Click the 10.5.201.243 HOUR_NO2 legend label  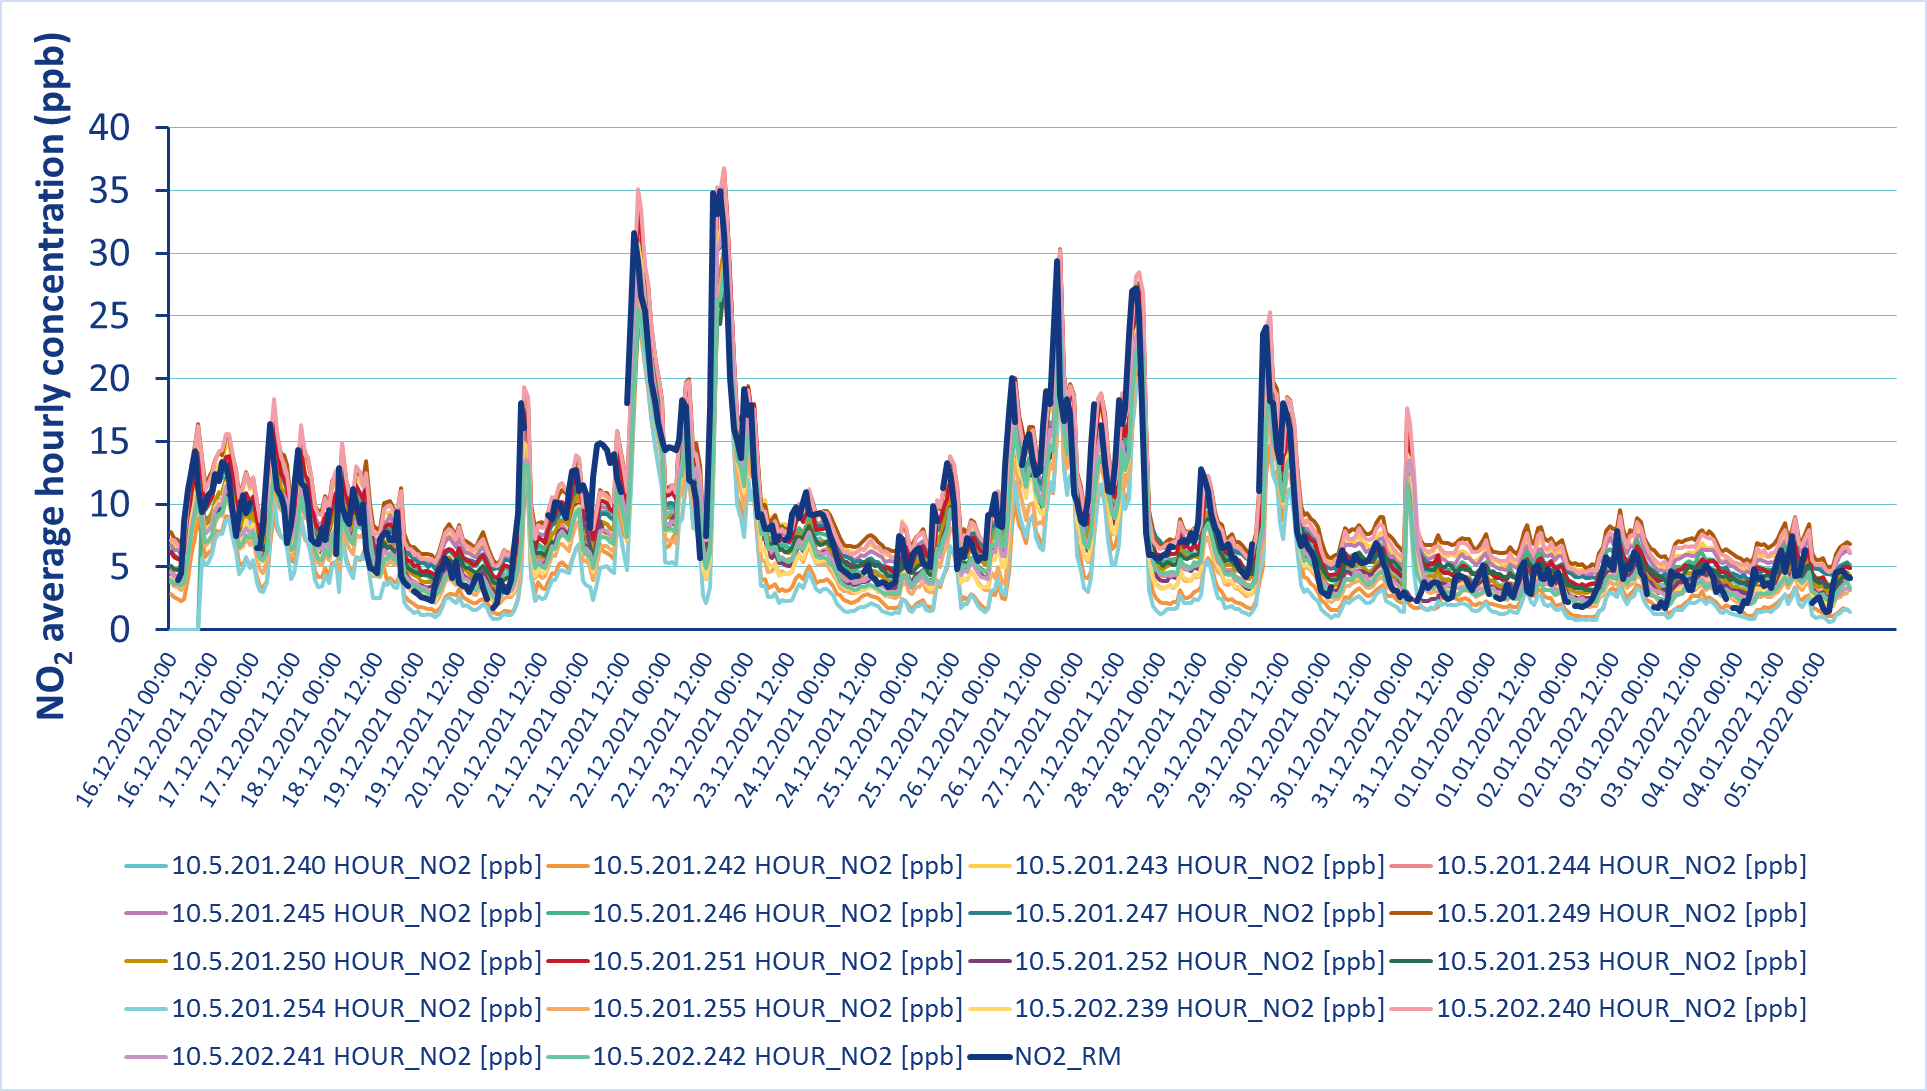pyautogui.click(x=1199, y=866)
